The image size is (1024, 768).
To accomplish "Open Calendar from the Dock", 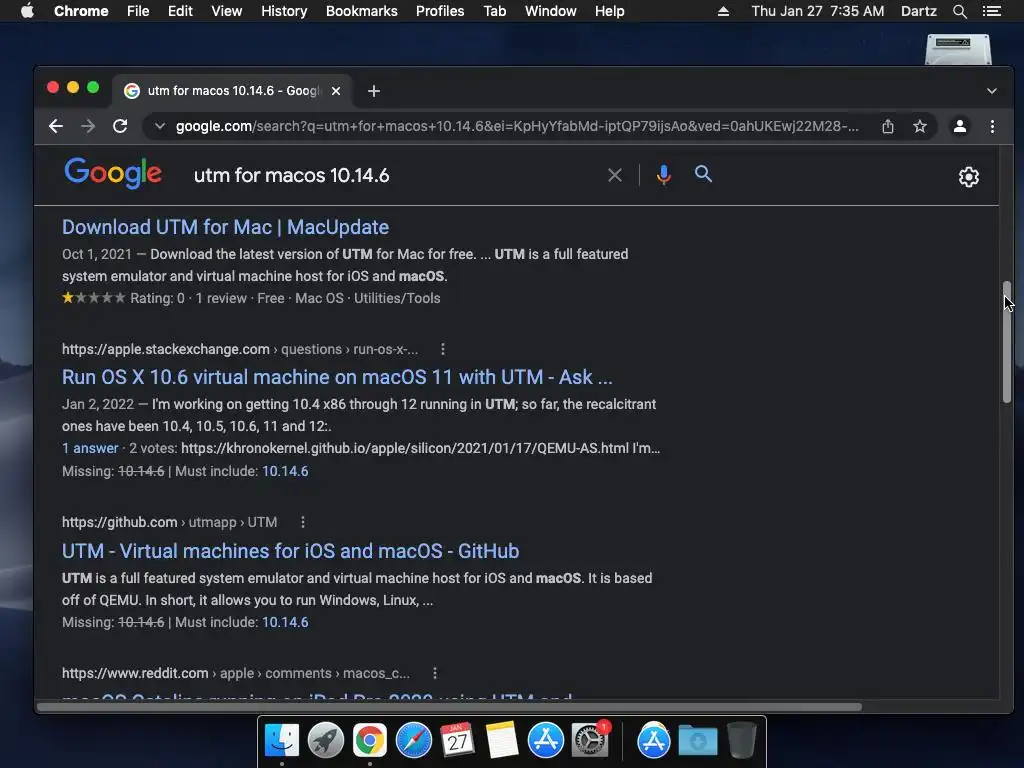I will tap(457, 741).
